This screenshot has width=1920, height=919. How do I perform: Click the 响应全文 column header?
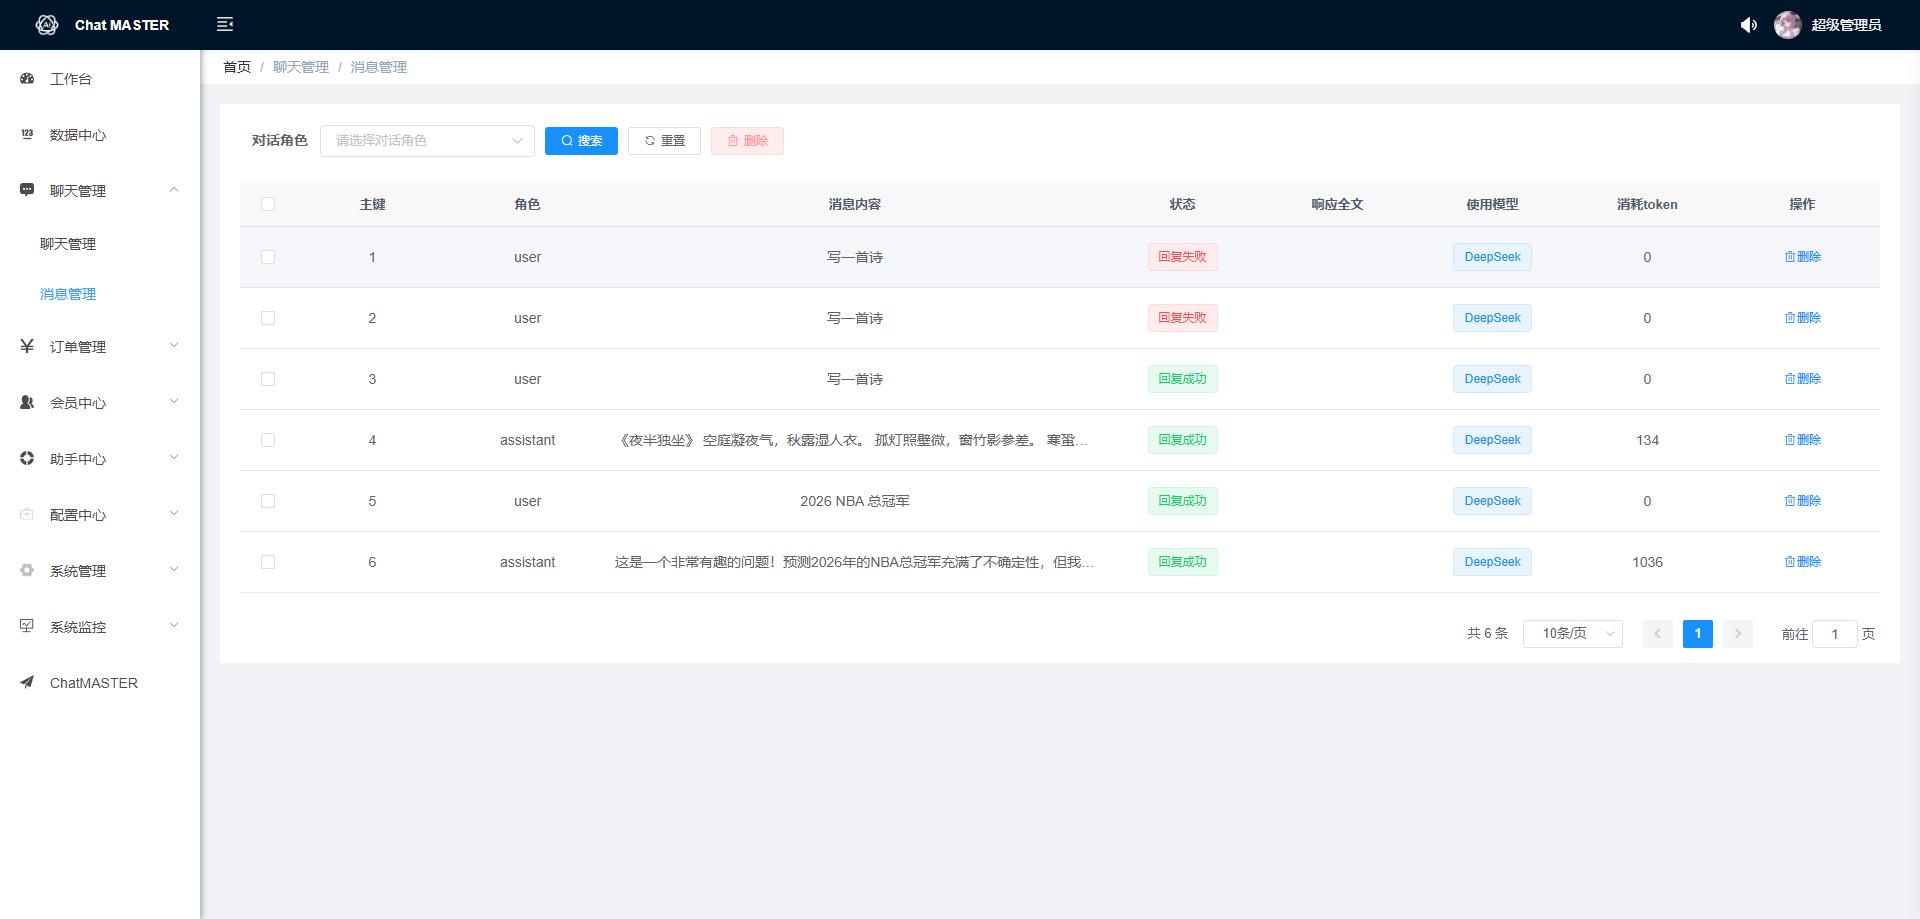pos(1337,204)
